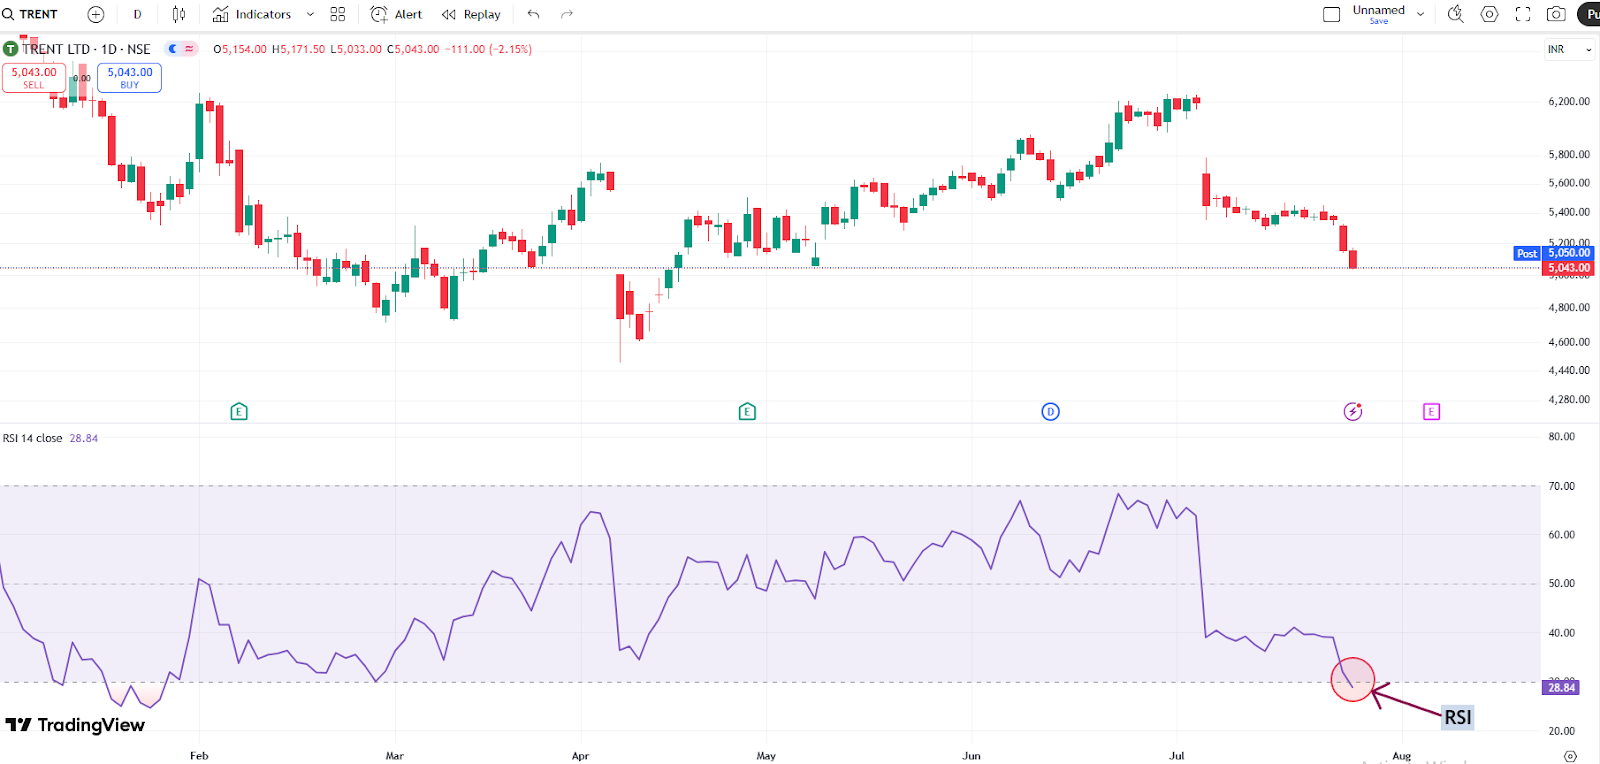Click the pink derived data indicator icon

coord(189,48)
